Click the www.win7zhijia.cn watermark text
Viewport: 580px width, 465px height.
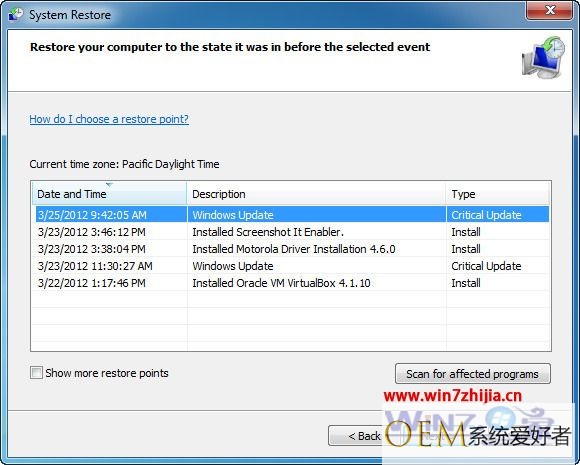pyautogui.click(x=453, y=396)
